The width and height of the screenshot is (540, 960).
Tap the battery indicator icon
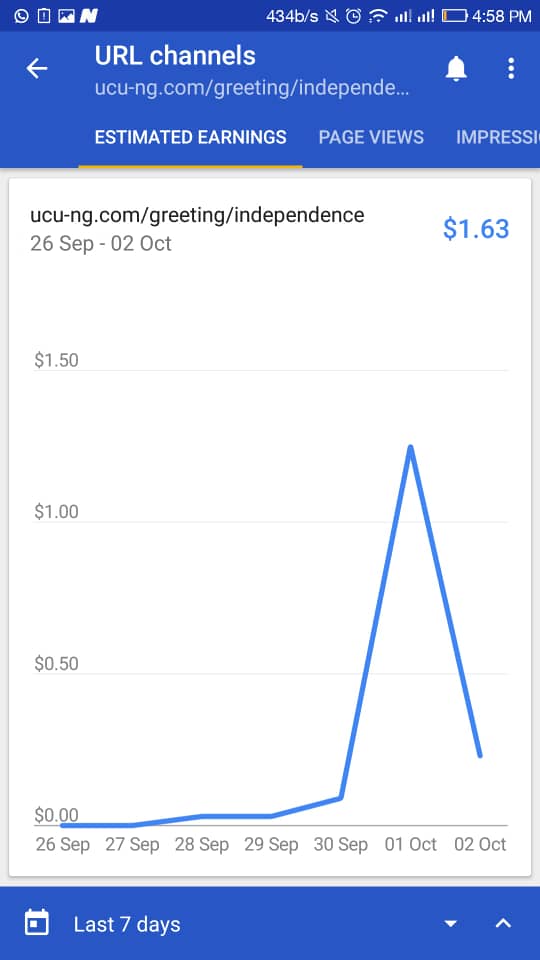click(x=455, y=16)
